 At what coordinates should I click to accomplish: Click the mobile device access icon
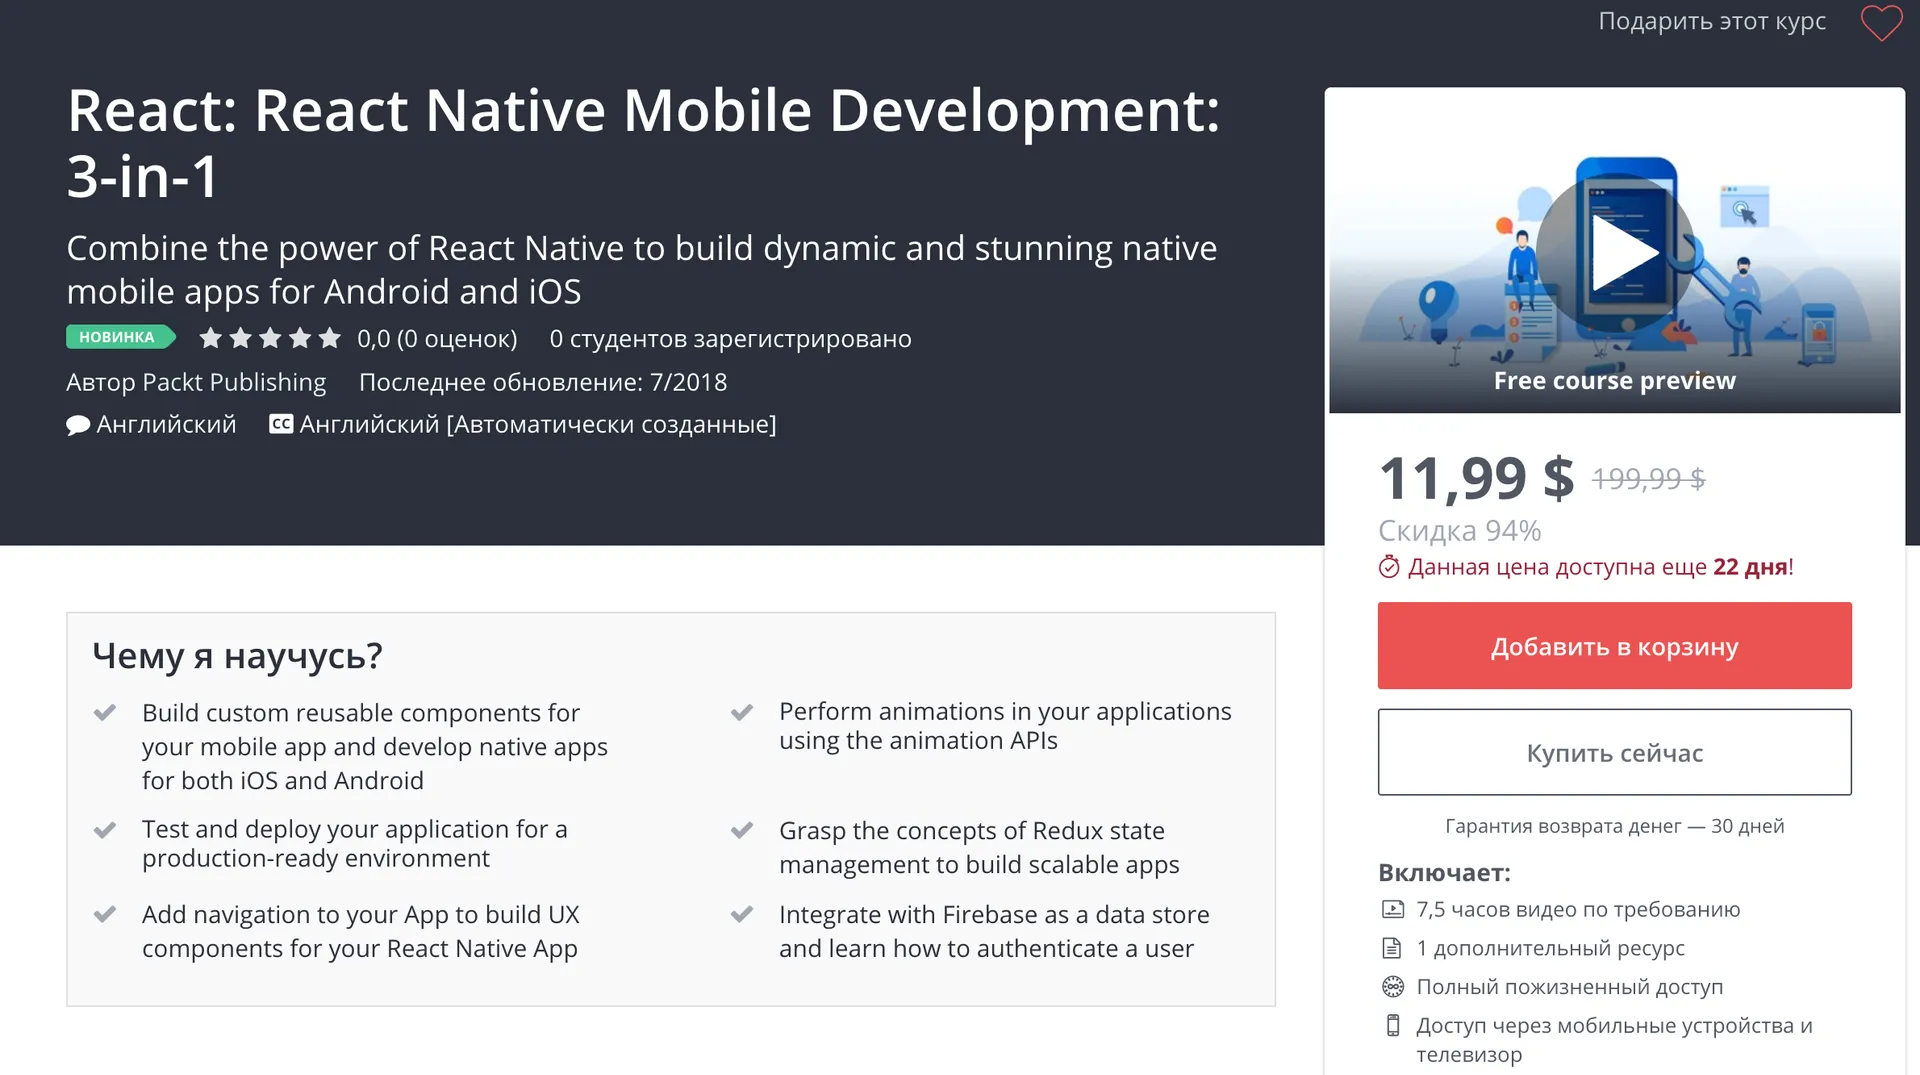click(x=1392, y=1025)
